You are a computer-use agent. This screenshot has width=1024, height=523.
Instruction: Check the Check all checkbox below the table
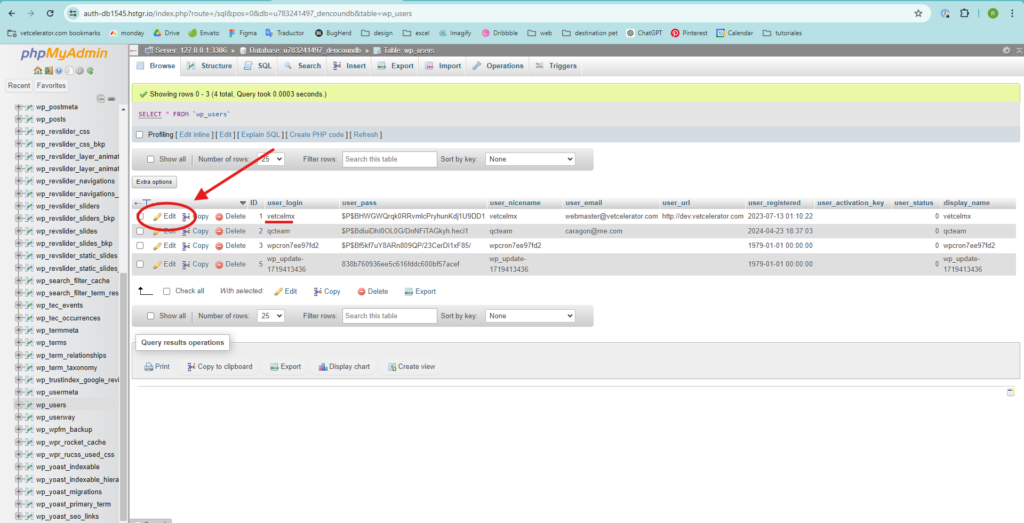(x=166, y=291)
